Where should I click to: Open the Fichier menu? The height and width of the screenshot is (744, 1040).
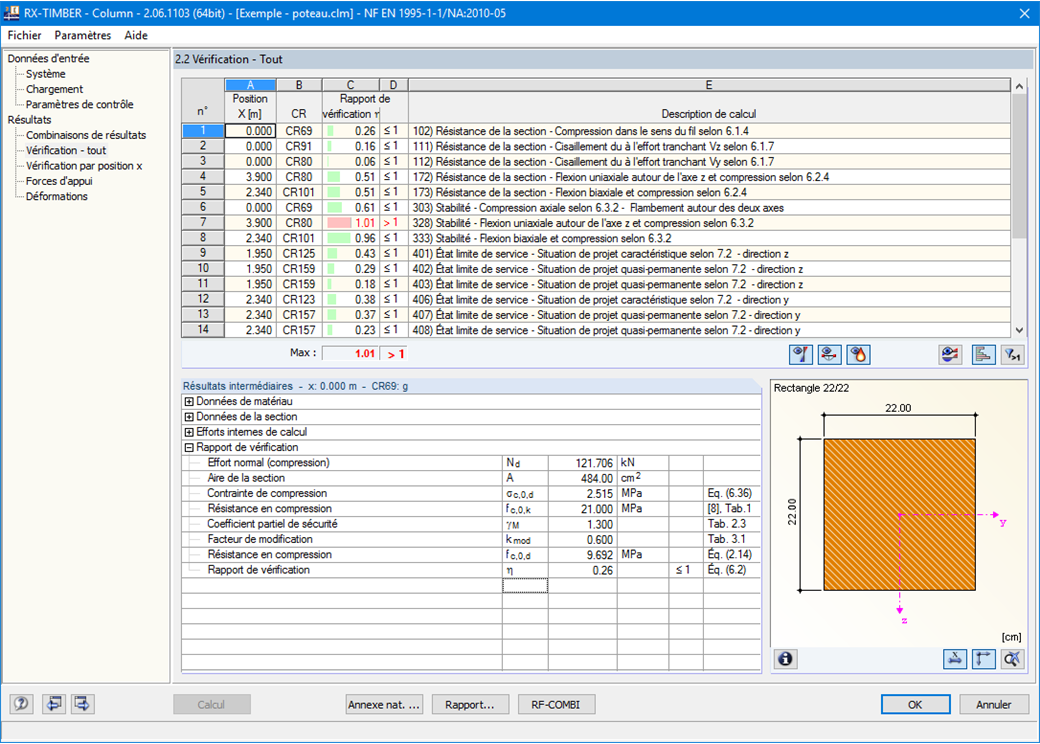[x=25, y=35]
